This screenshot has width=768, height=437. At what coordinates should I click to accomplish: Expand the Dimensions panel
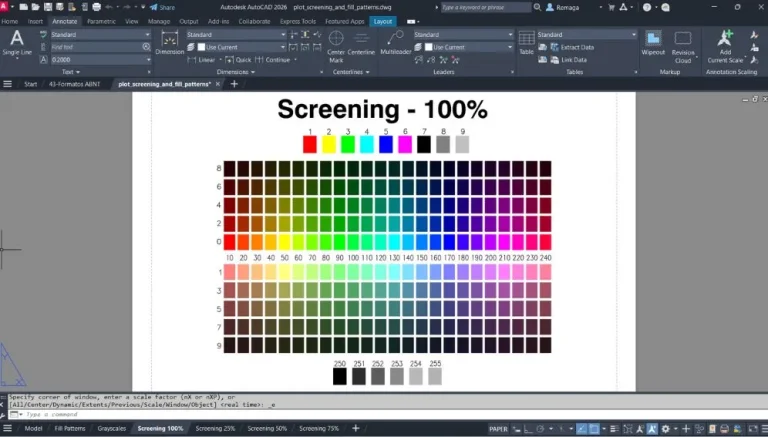(x=236, y=72)
